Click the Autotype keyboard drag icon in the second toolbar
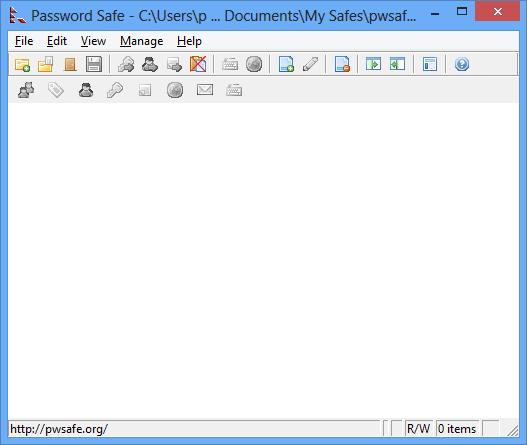Viewport: 527px width, 445px height. [234, 90]
